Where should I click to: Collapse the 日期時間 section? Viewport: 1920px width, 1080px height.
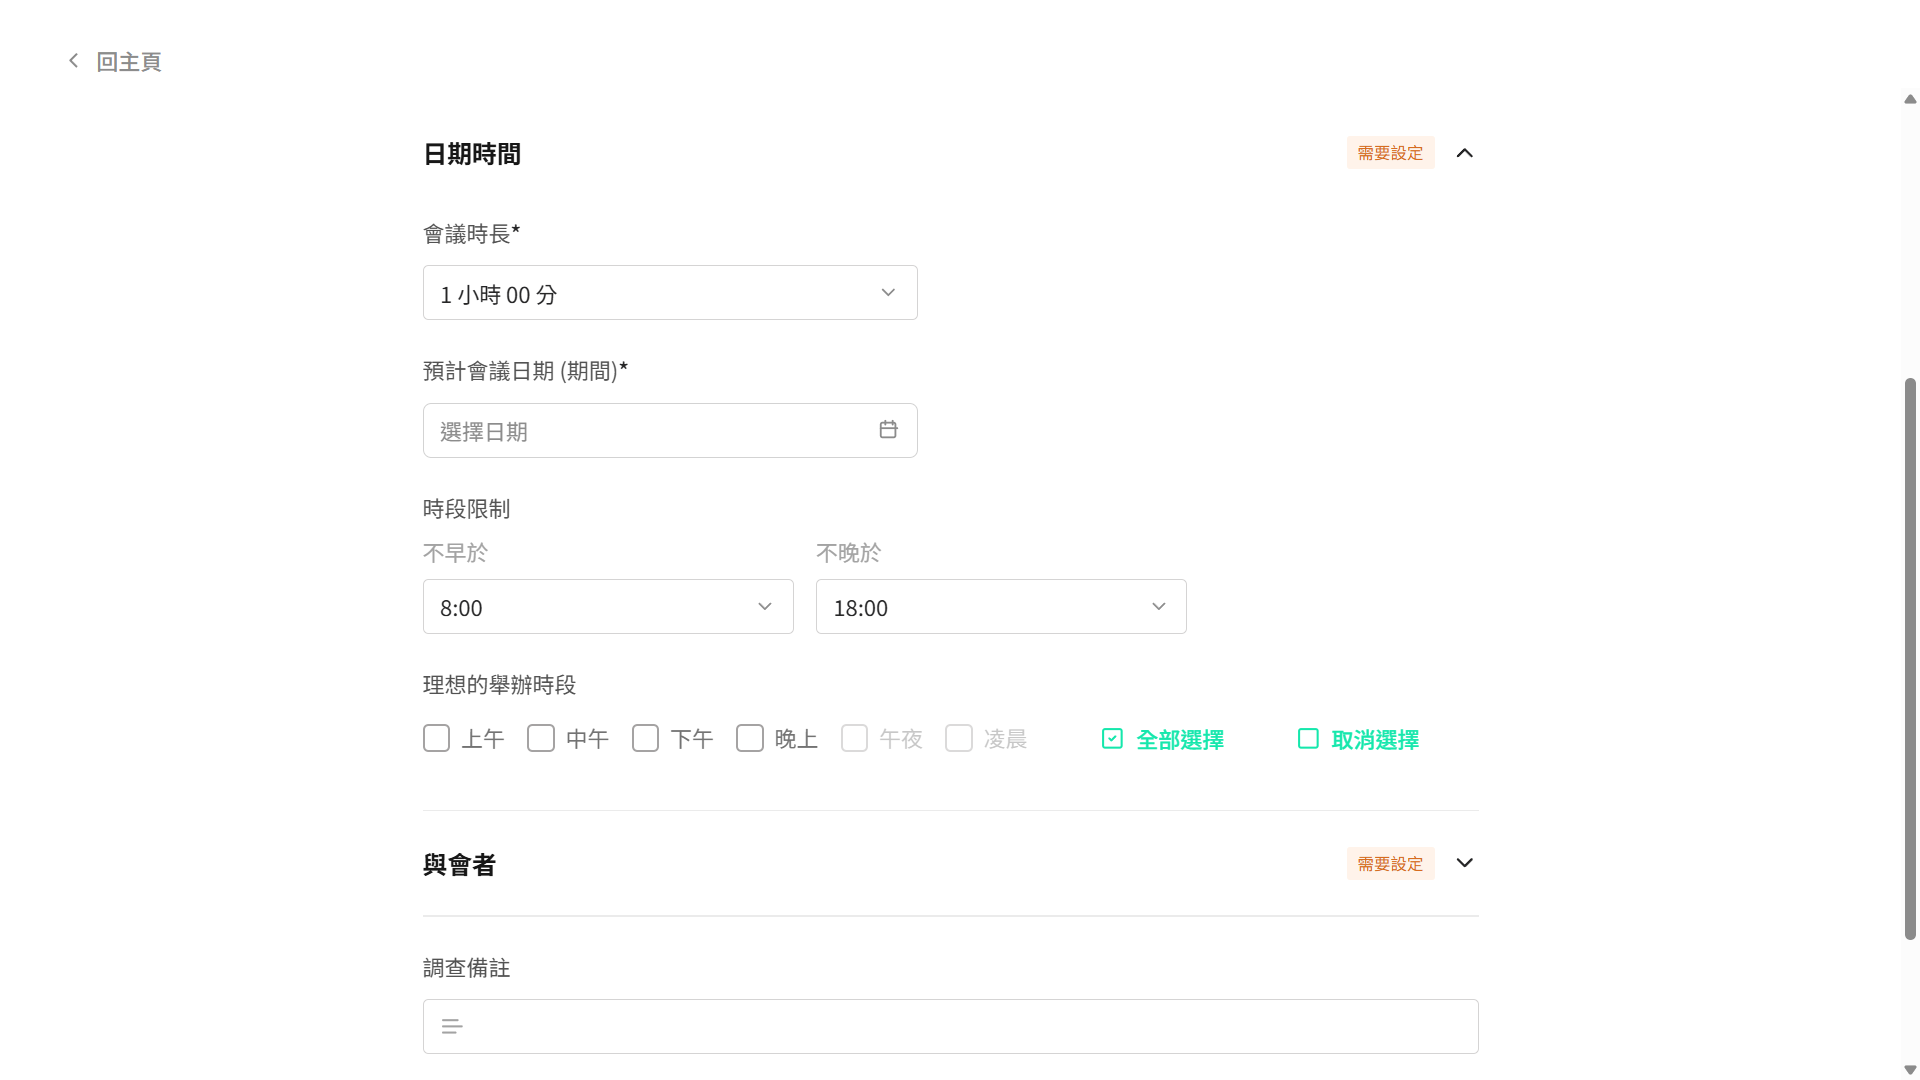pyautogui.click(x=1464, y=153)
